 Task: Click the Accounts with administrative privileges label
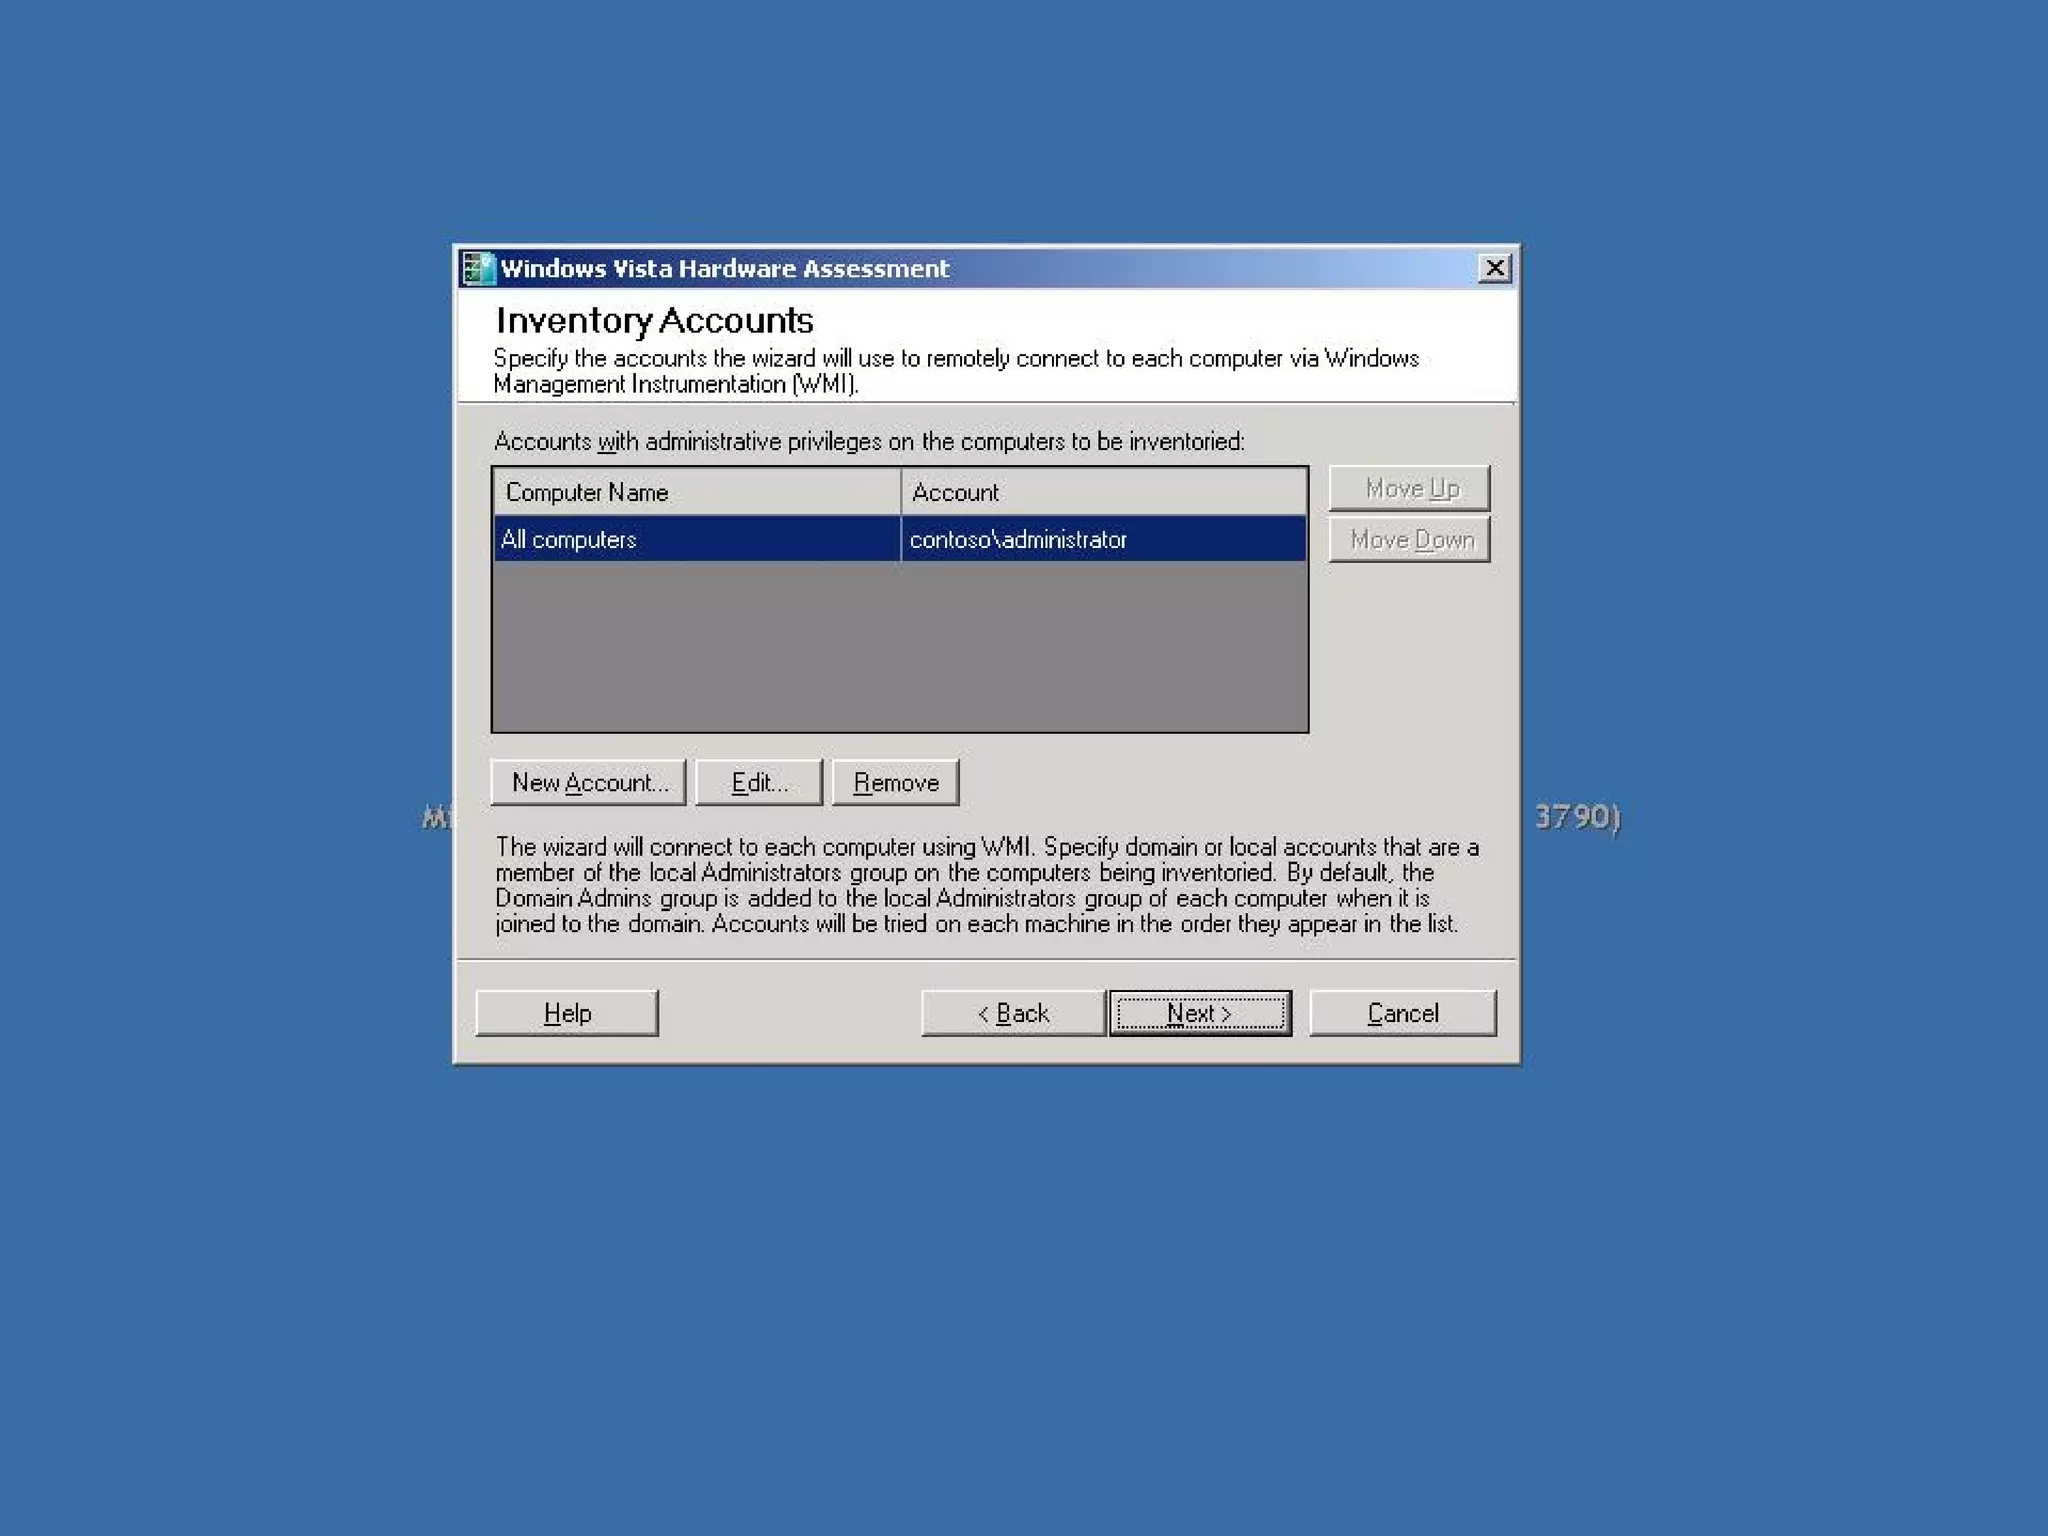(x=868, y=441)
